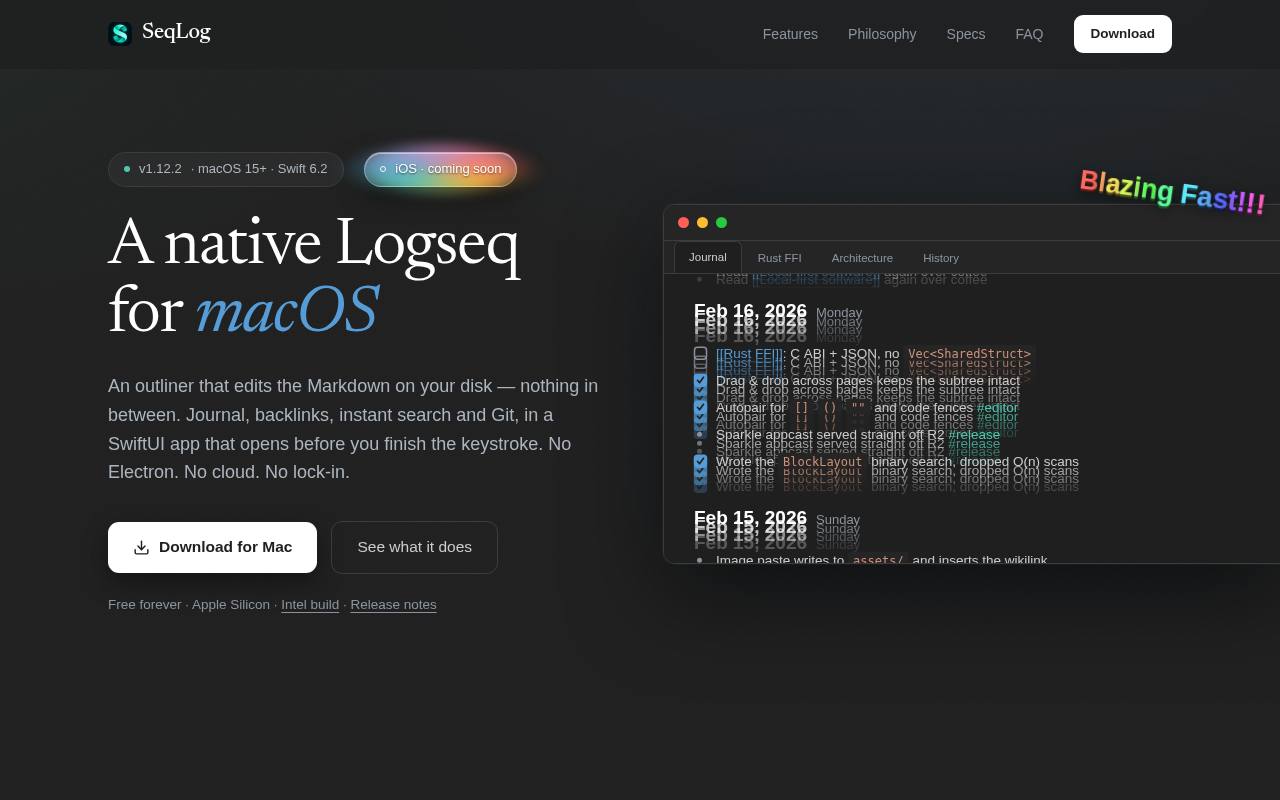Click the #release tag

tap(974, 435)
